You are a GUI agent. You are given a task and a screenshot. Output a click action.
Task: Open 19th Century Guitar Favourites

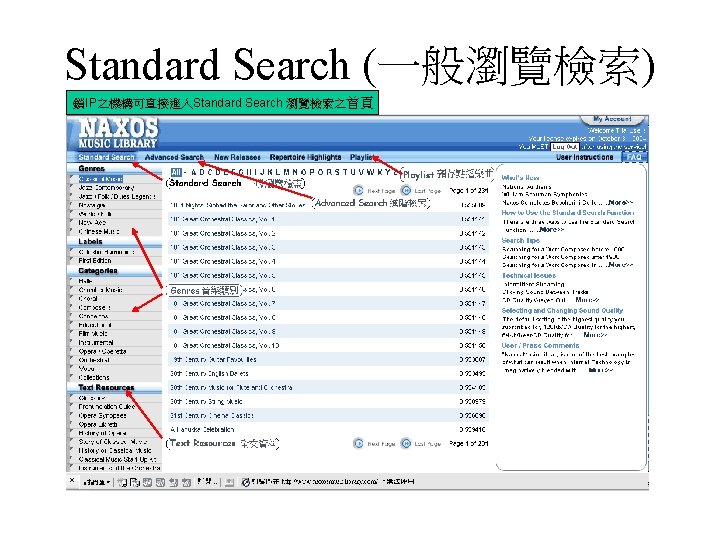pos(215,360)
